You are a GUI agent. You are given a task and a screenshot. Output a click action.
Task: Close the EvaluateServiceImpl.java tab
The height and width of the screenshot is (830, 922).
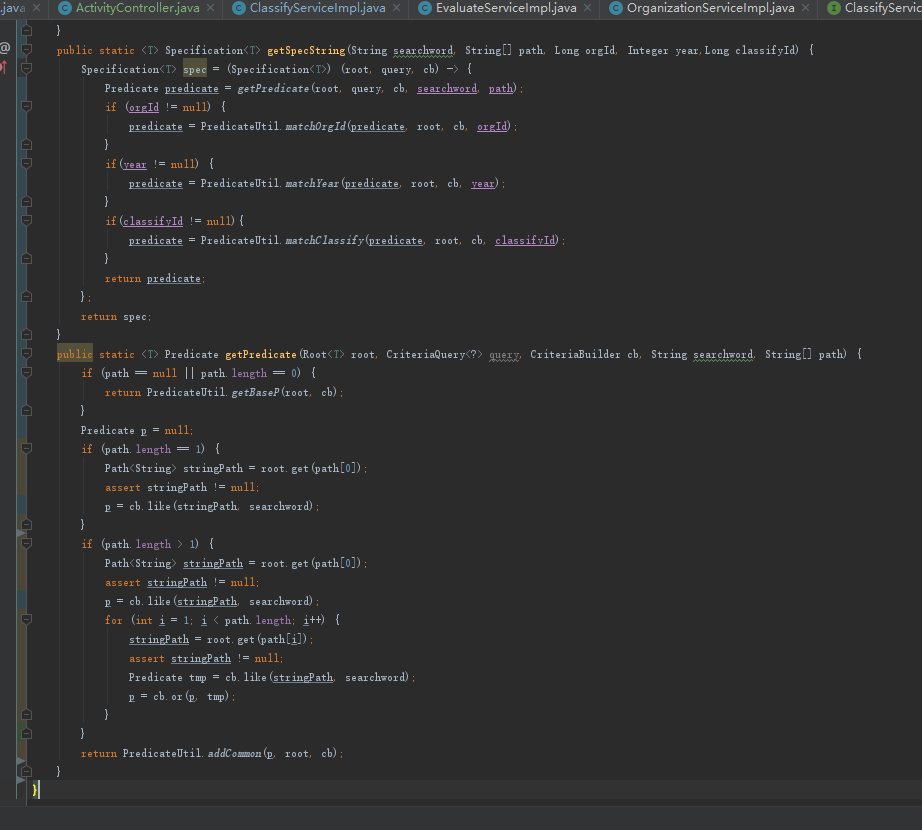(x=587, y=8)
